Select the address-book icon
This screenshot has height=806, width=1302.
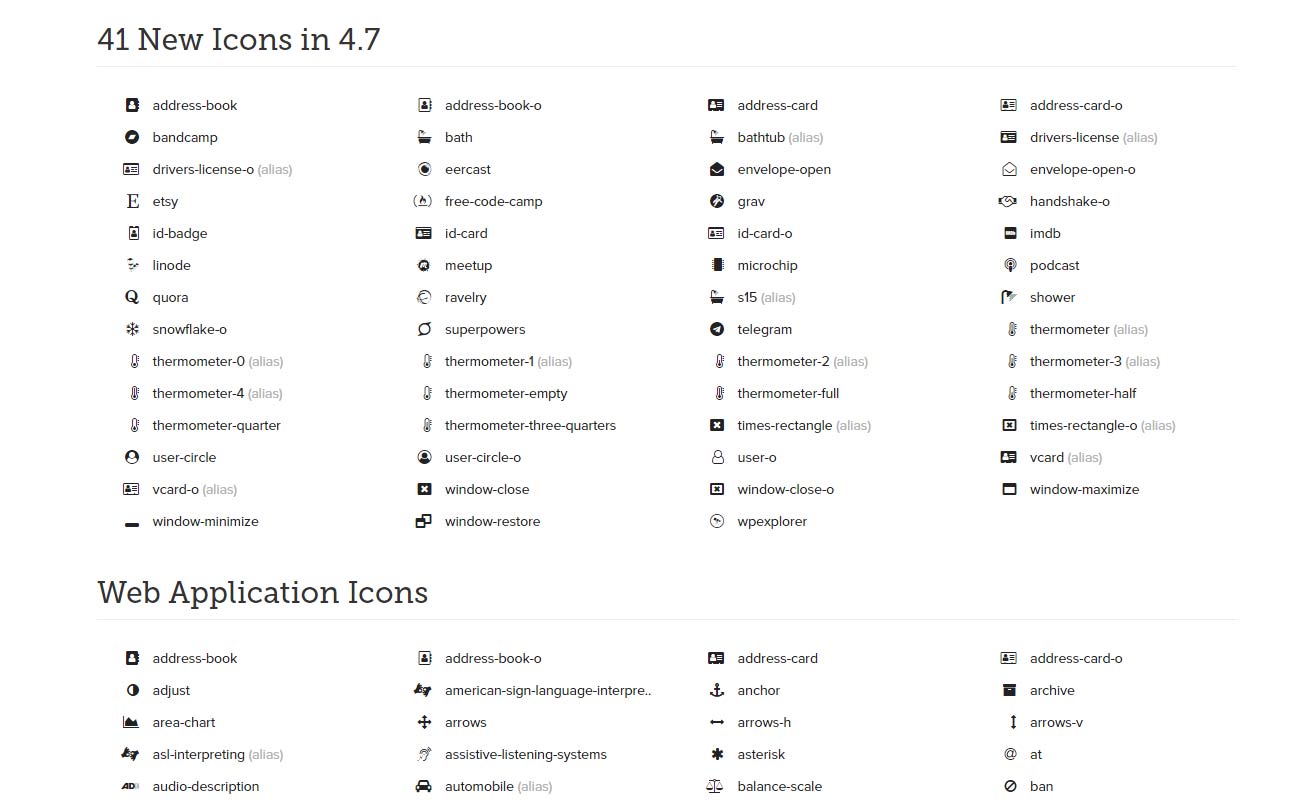[133, 105]
